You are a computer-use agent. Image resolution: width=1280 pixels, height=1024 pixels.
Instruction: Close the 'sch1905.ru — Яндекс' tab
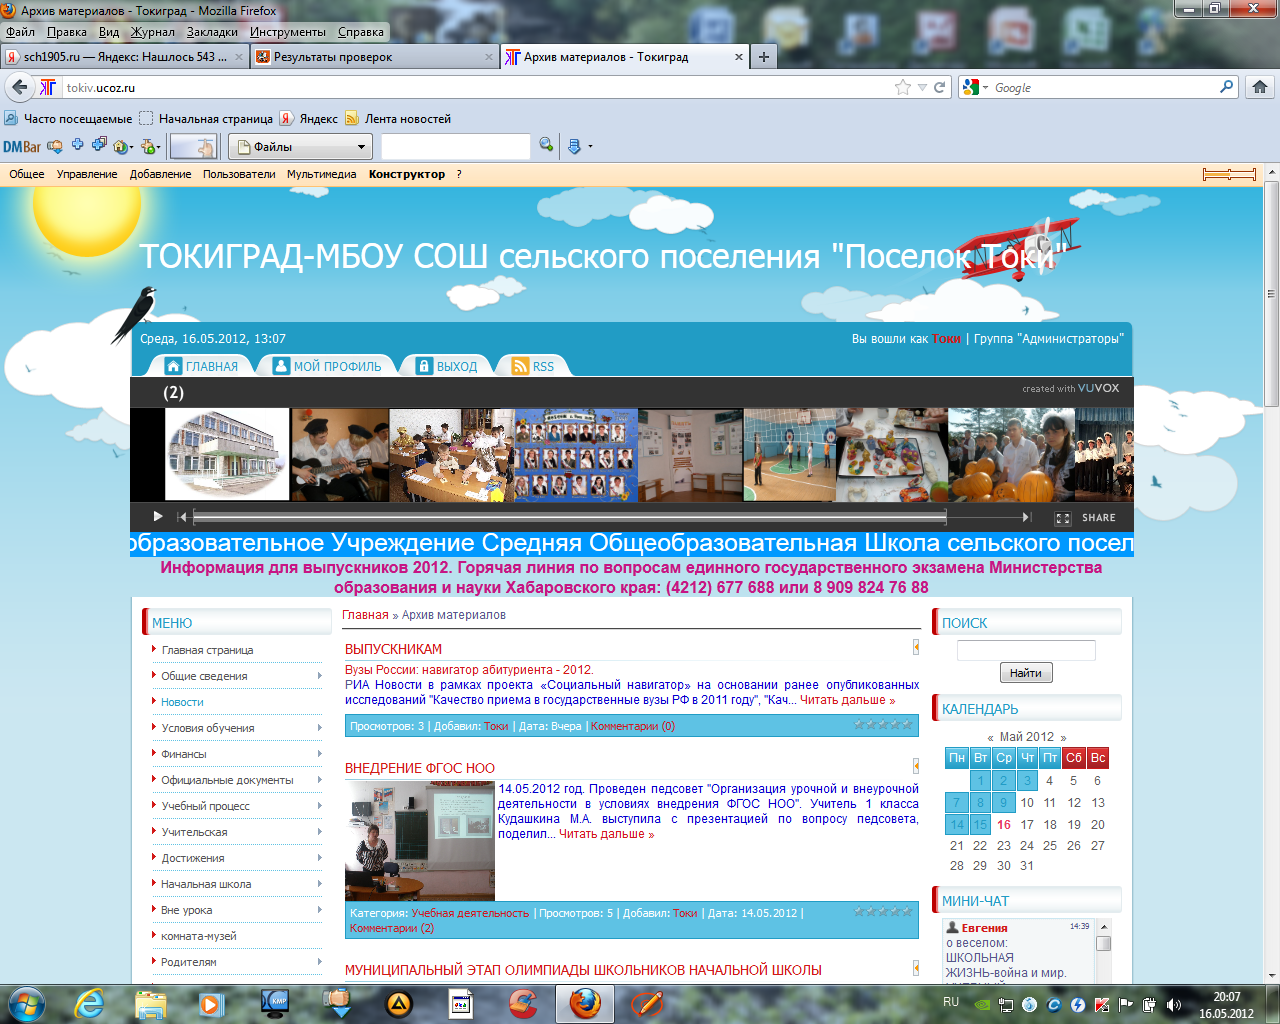(x=239, y=57)
